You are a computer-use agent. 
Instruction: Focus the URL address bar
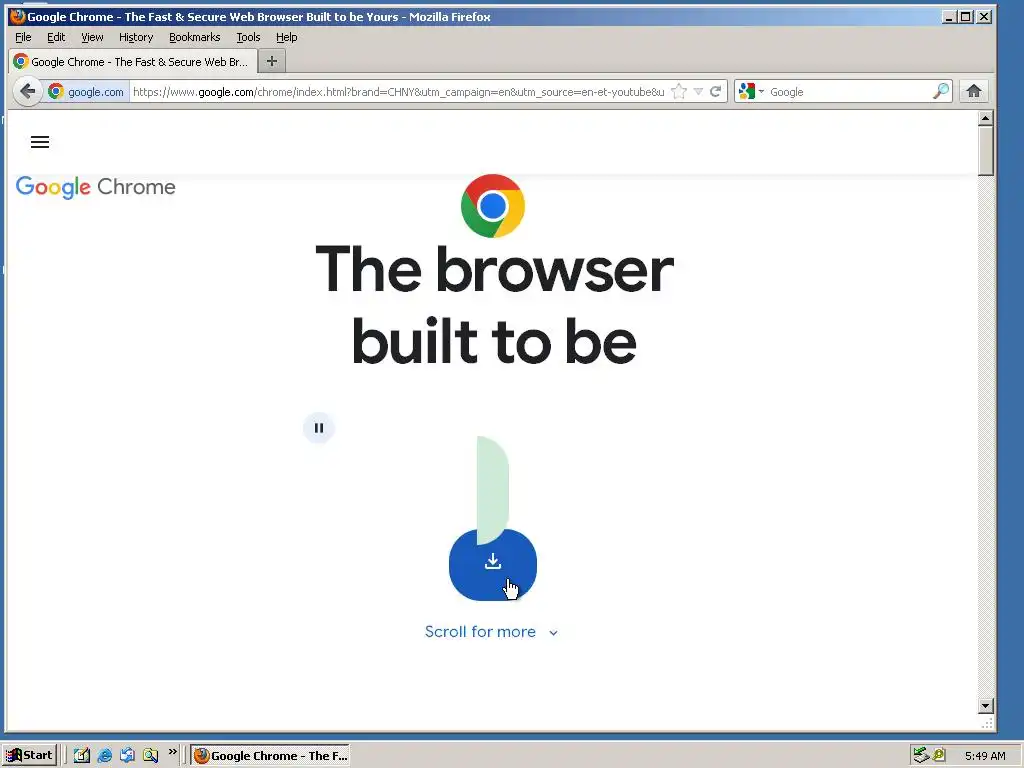[398, 91]
